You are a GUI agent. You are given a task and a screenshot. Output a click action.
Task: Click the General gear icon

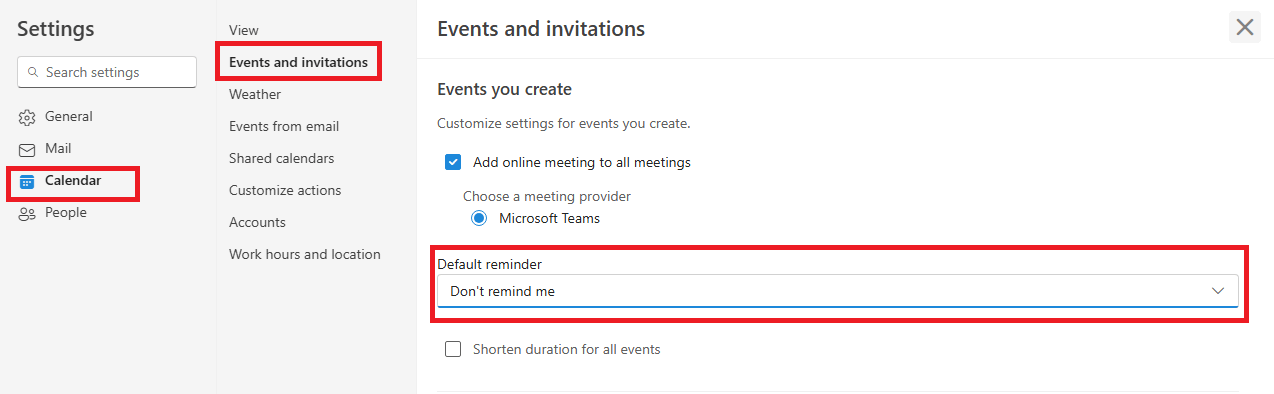pyautogui.click(x=27, y=118)
